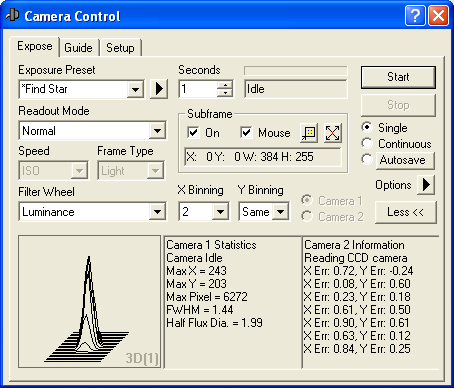
Task: Click the Start exposure button
Action: (x=398, y=77)
